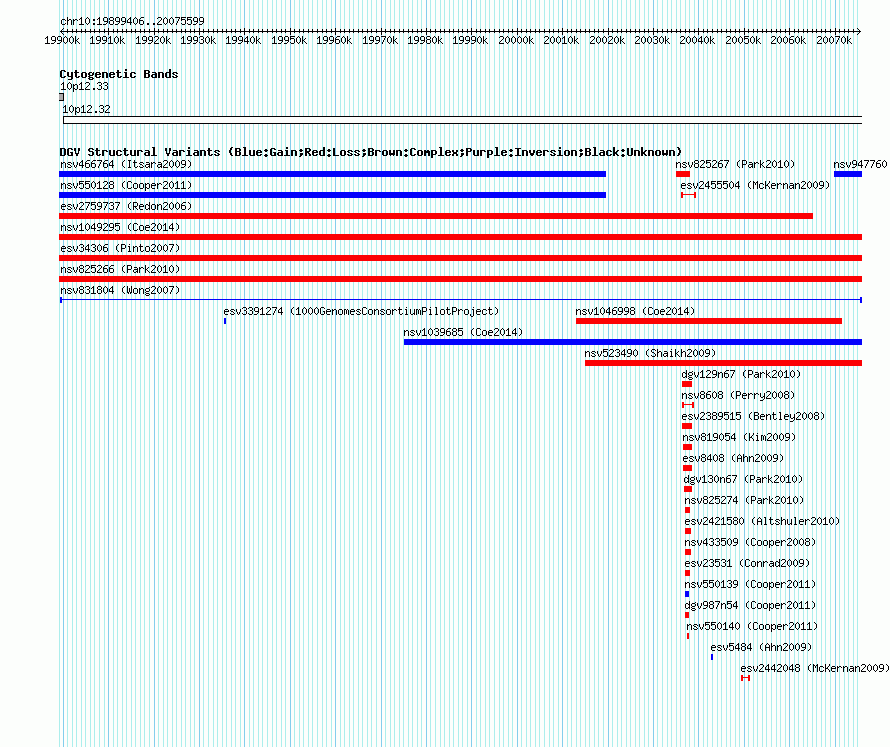
Task: Click the 10p12.33 band label
Action: click(x=84, y=86)
